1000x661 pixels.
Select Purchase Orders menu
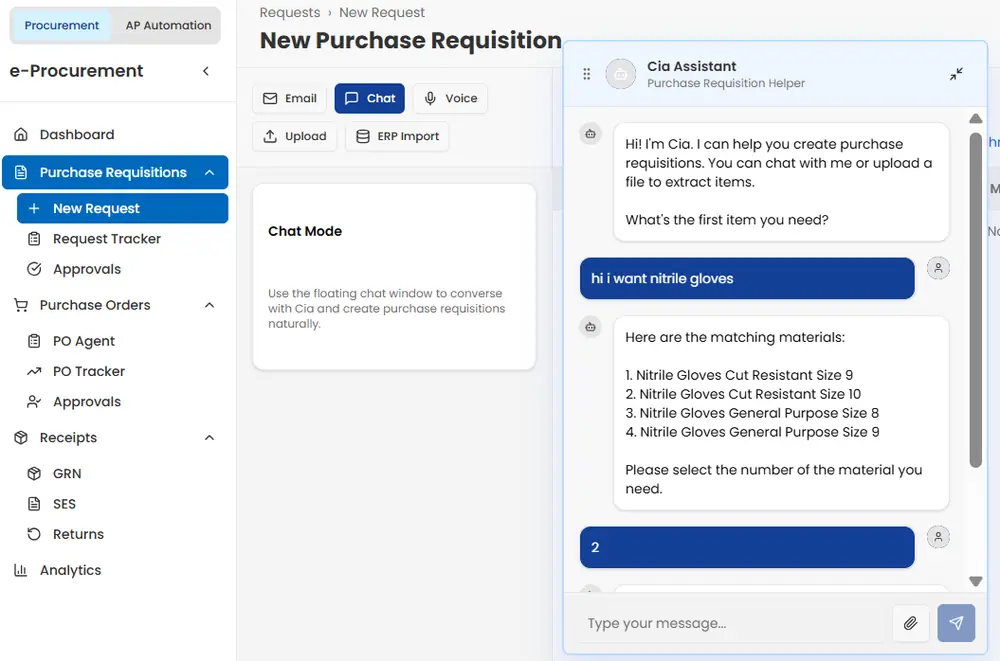point(95,305)
